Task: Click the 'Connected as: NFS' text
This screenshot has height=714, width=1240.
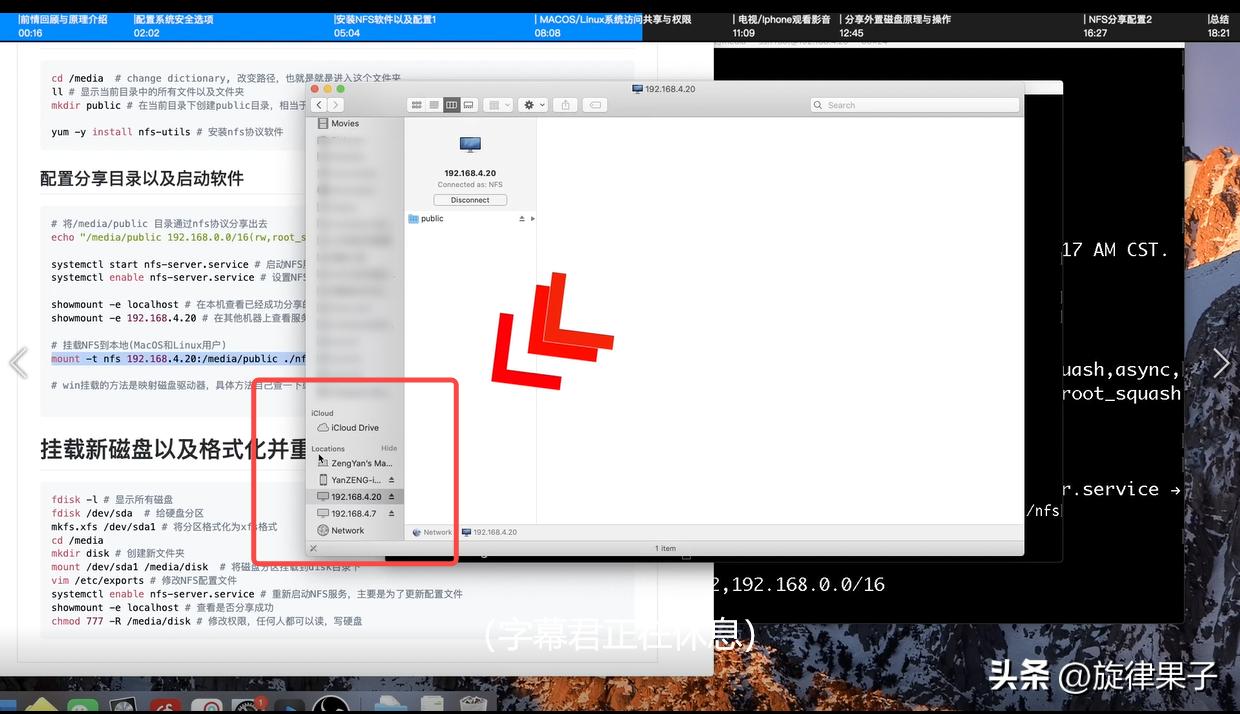Action: tap(470, 185)
